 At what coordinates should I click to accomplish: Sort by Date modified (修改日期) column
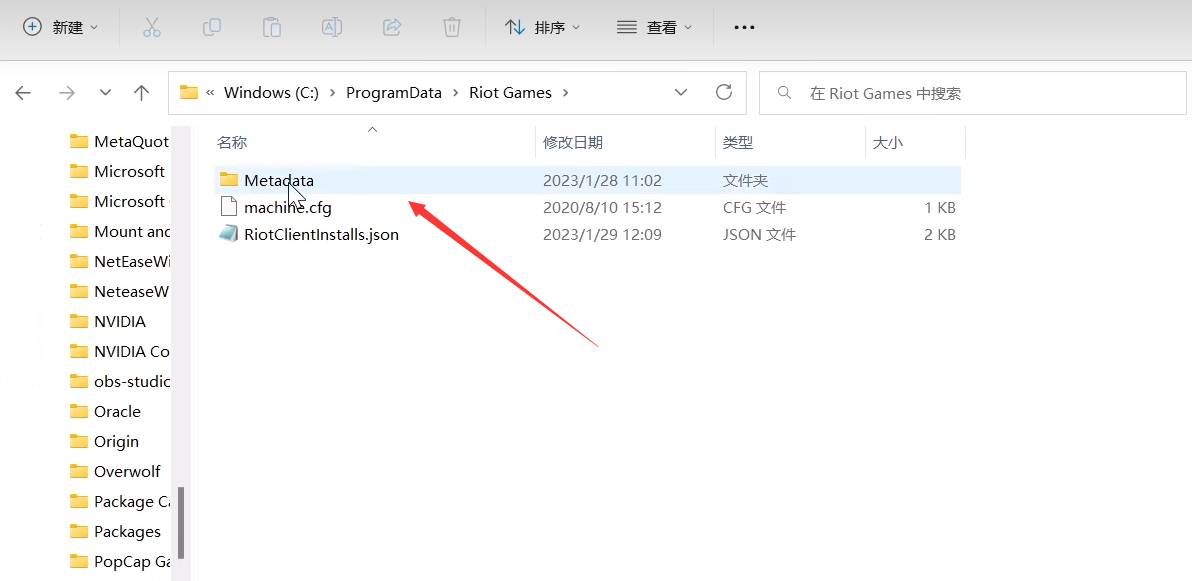click(x=572, y=142)
